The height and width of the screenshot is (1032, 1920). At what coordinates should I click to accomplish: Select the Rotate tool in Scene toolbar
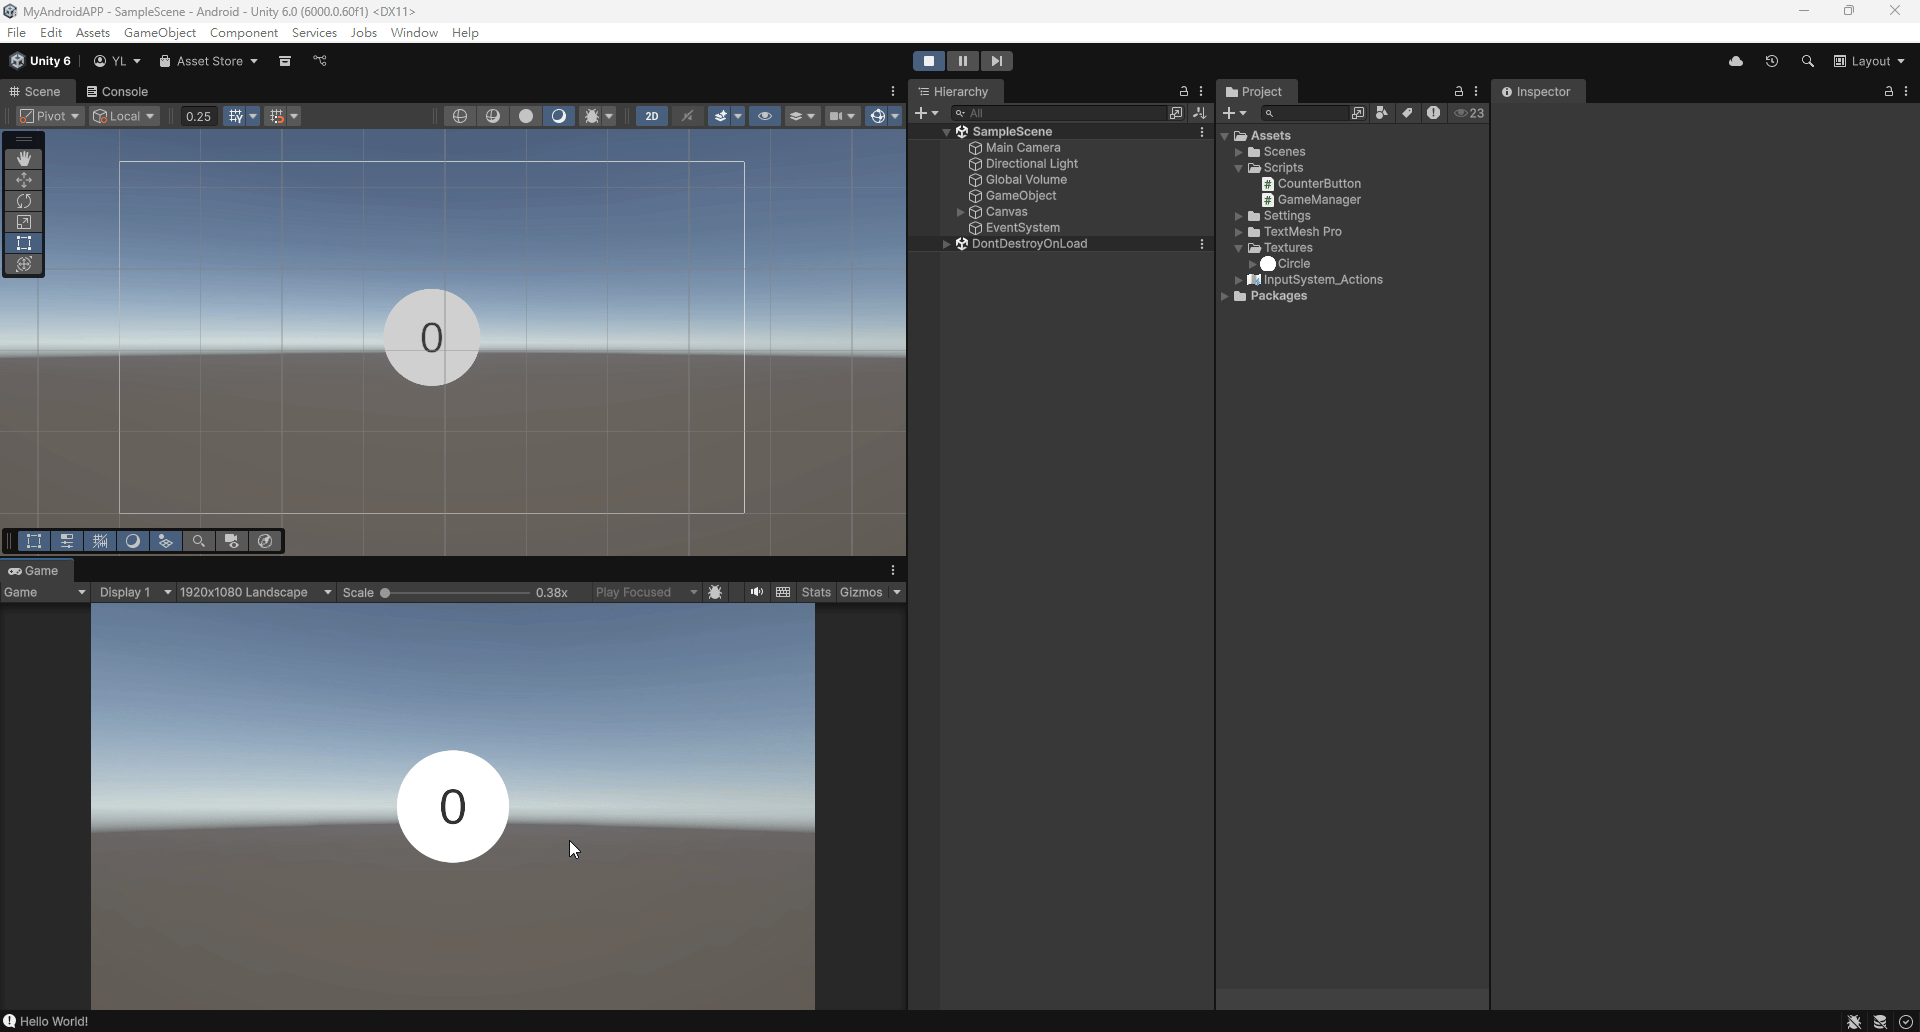(24, 201)
